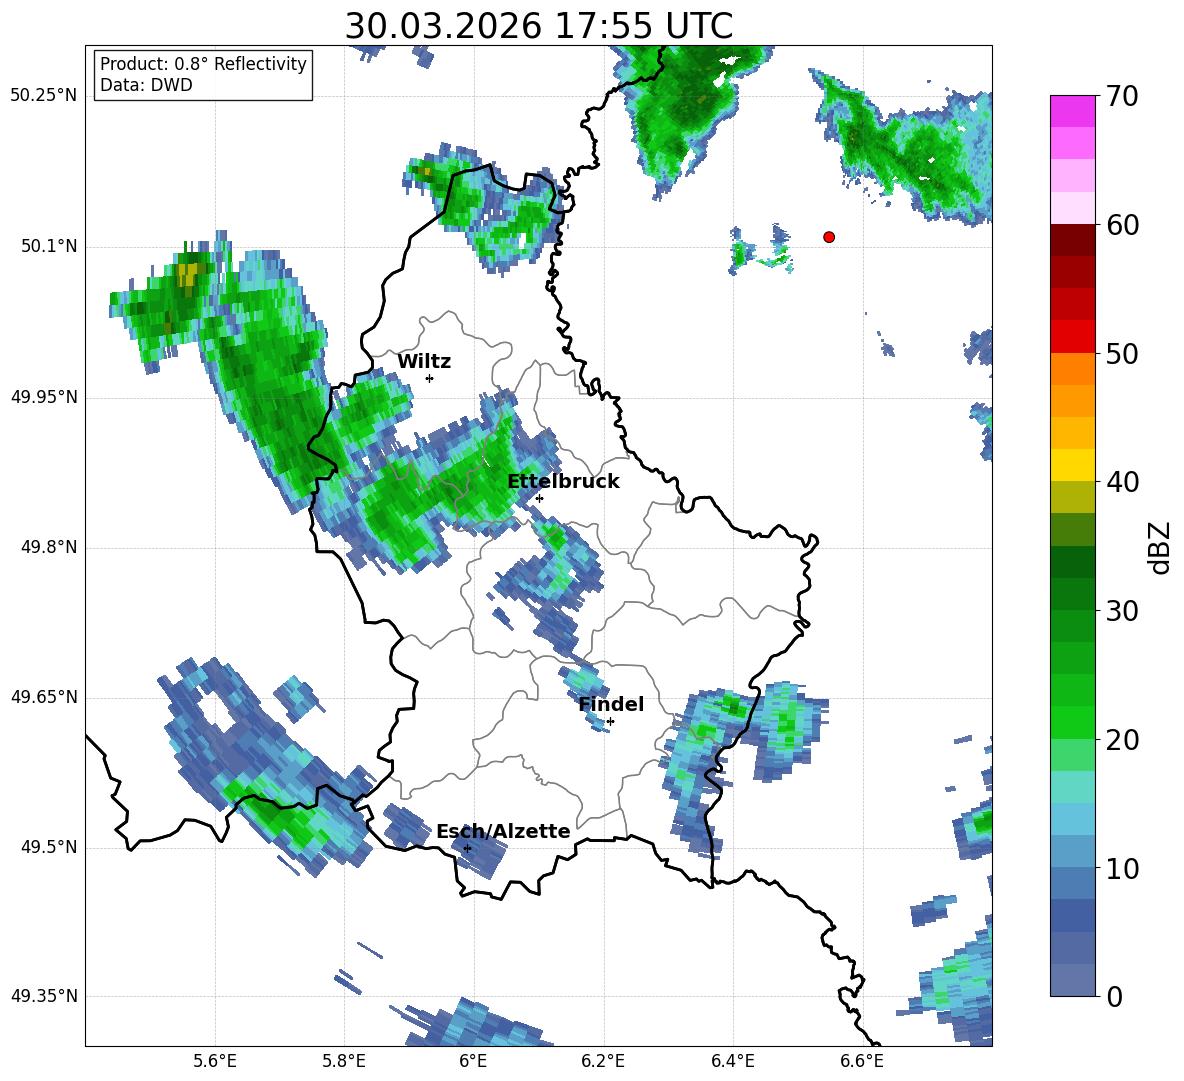Click the 49.65°N latitude label
Viewport: 1184px width, 1081px height.
click(44, 697)
